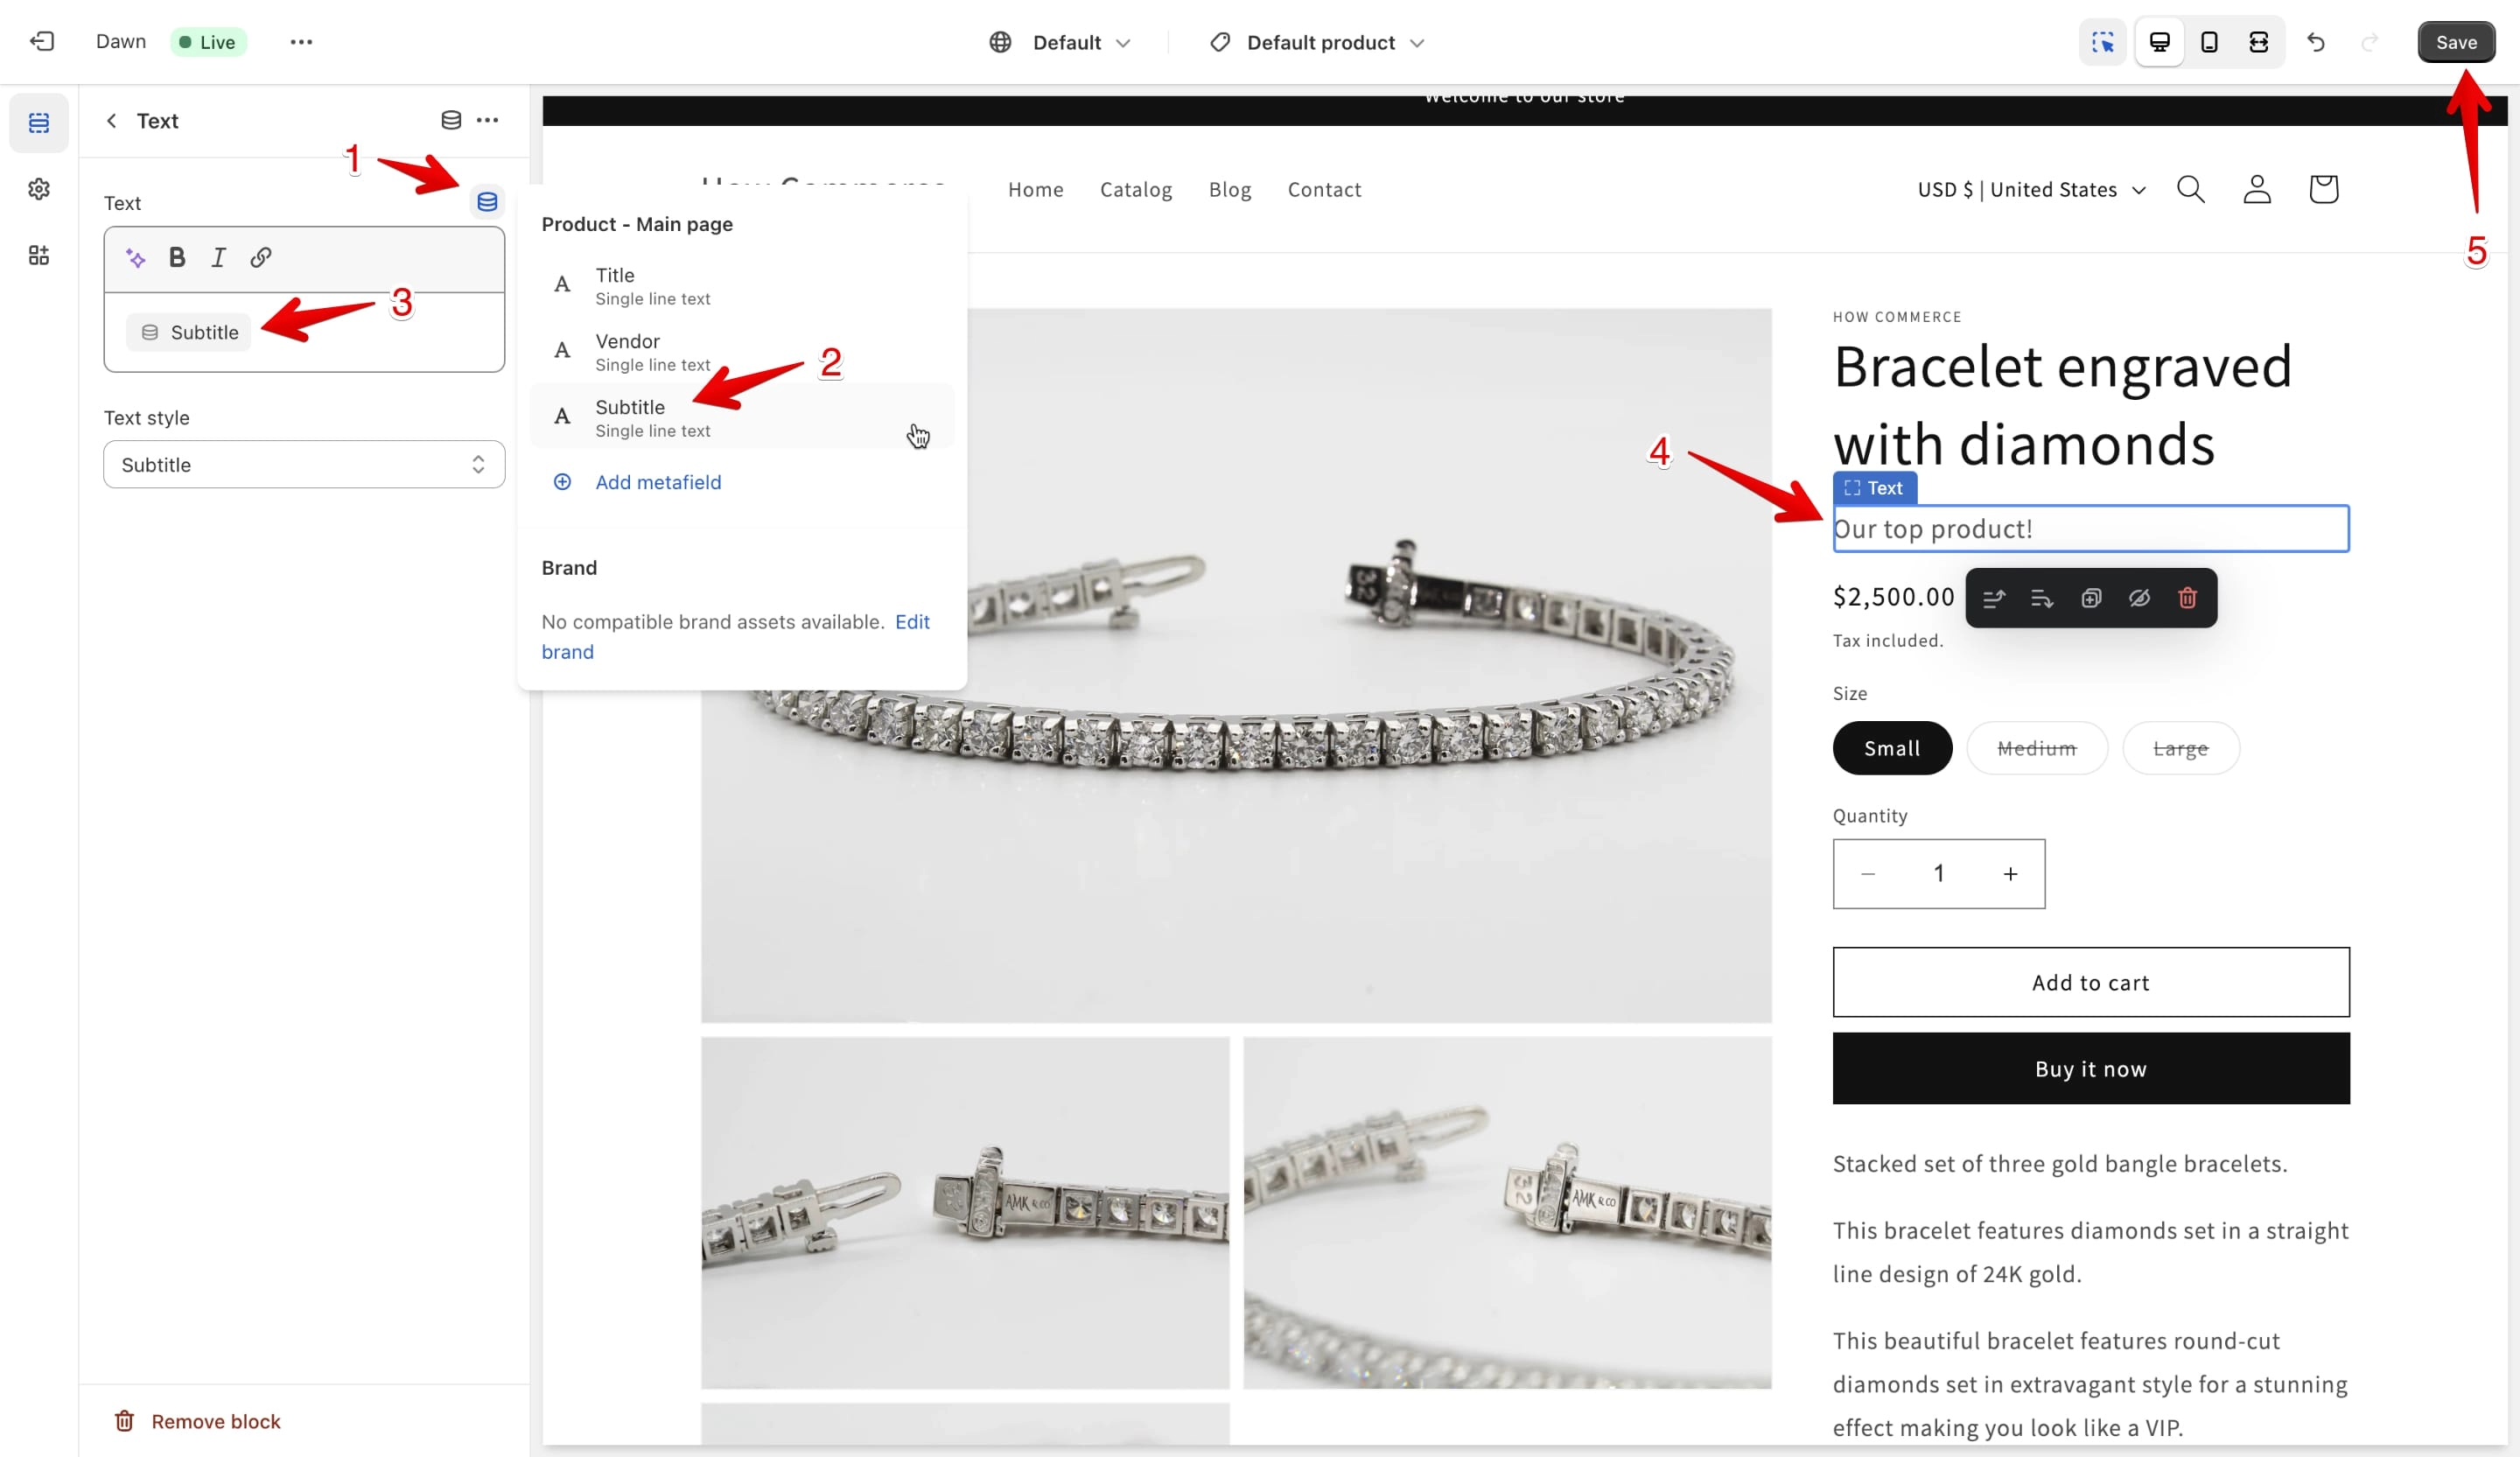Choose the Title metafield option
The height and width of the screenshot is (1457, 2520).
point(741,286)
